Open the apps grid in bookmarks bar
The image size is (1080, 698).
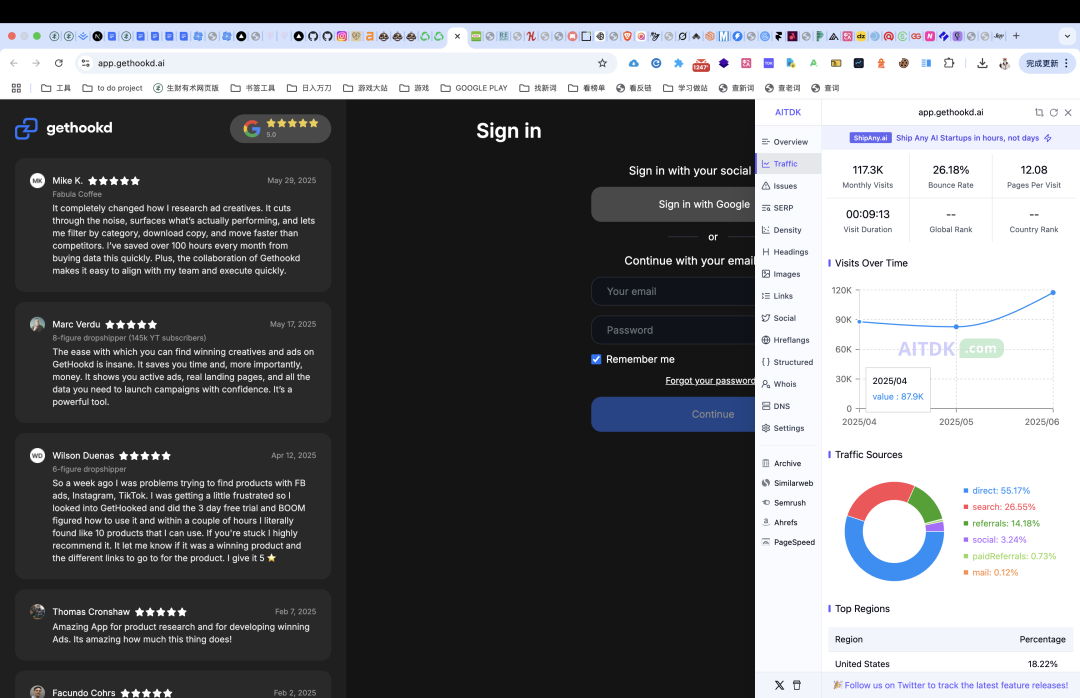click(17, 88)
